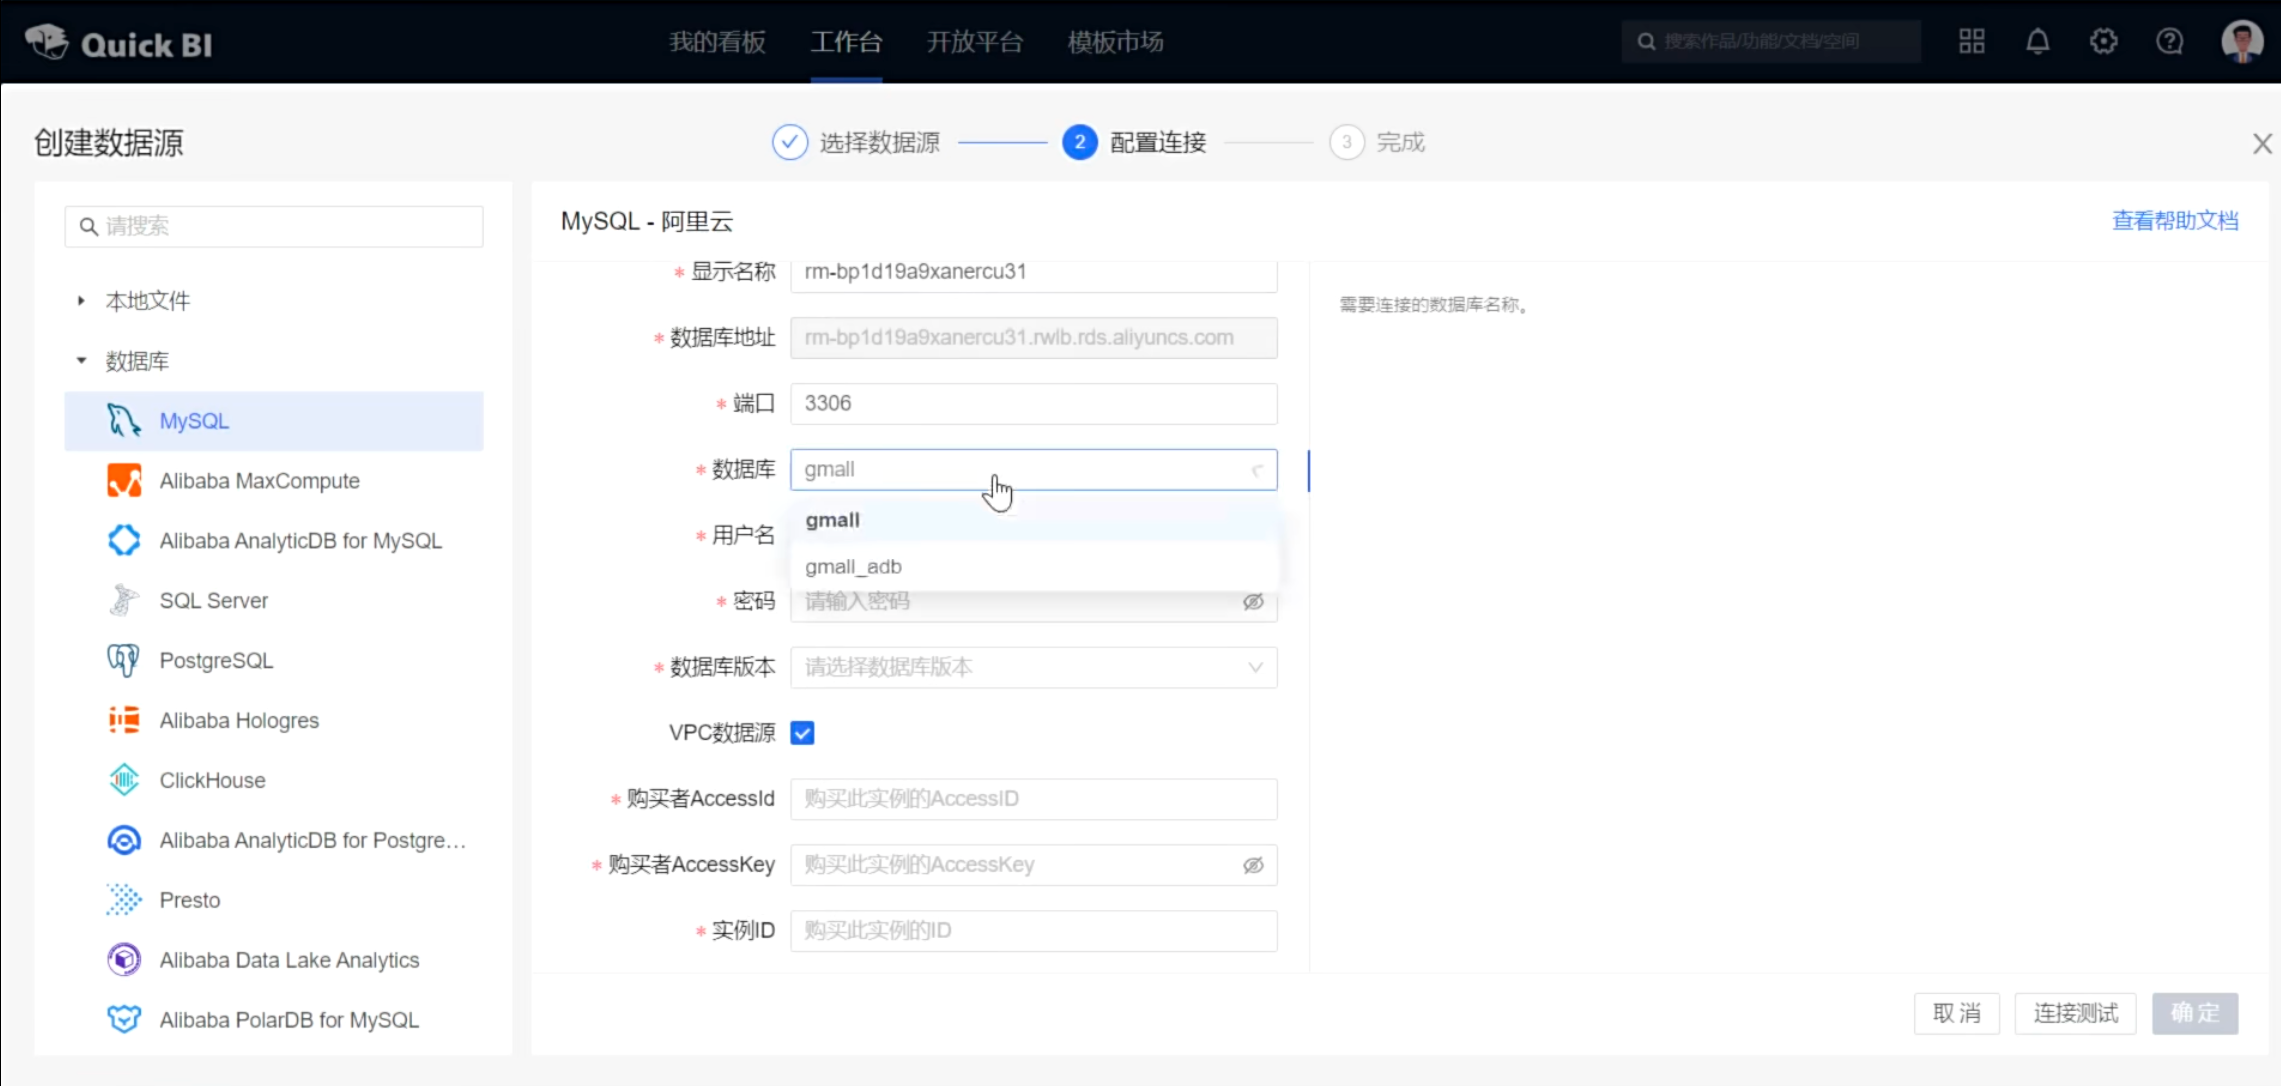Click the 数据库地址 field
This screenshot has width=2281, height=1086.
[x=1033, y=338]
